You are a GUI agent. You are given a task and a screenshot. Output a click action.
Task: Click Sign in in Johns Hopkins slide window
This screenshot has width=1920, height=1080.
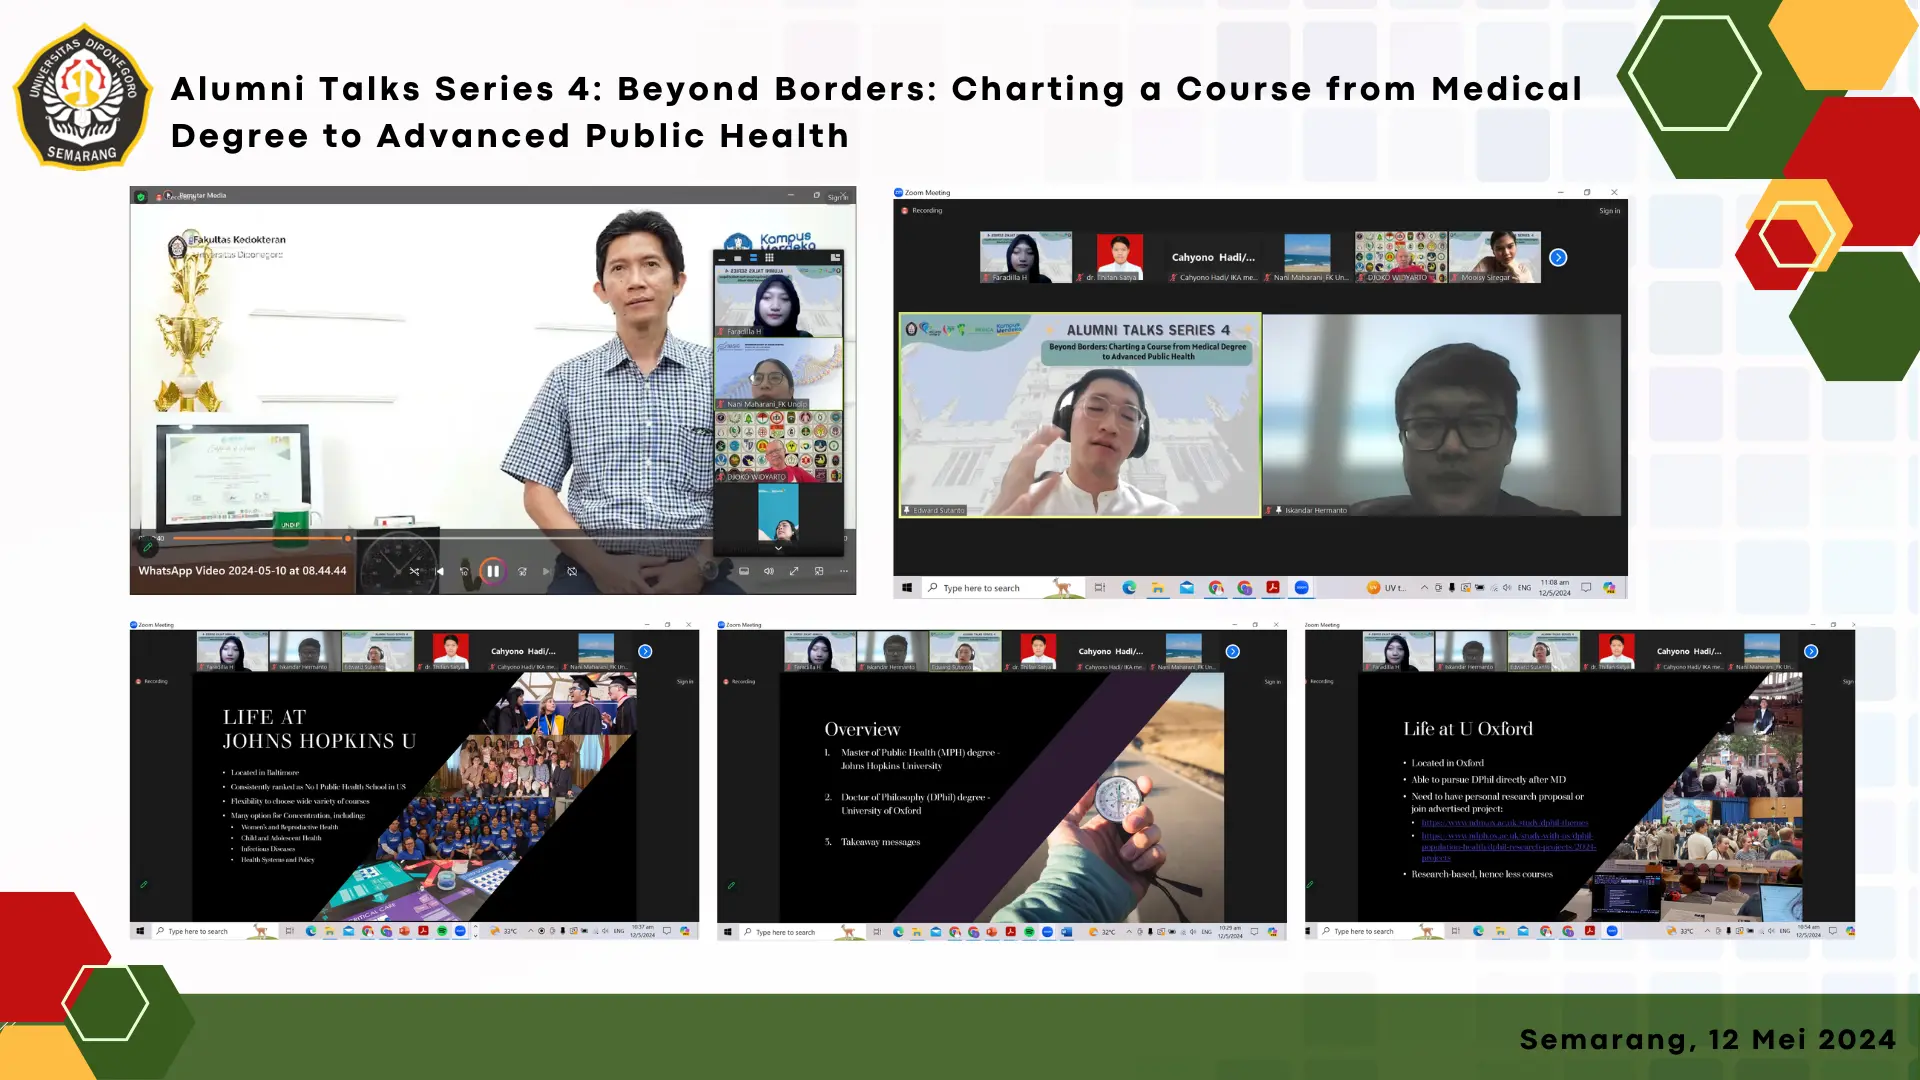(x=685, y=682)
